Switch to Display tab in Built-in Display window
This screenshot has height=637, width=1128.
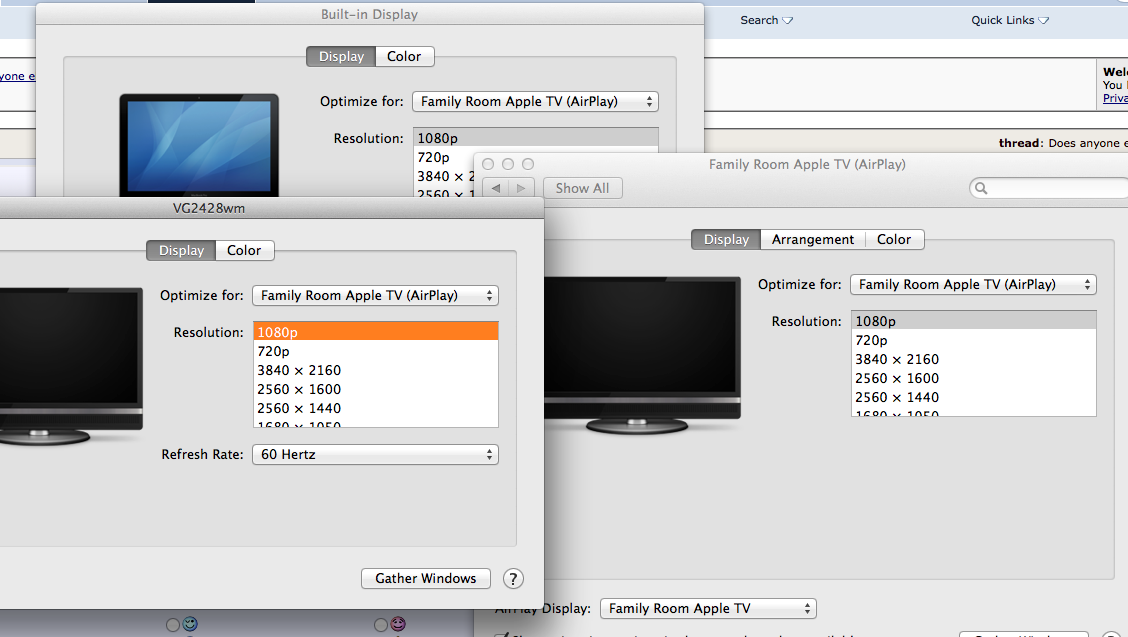[341, 57]
